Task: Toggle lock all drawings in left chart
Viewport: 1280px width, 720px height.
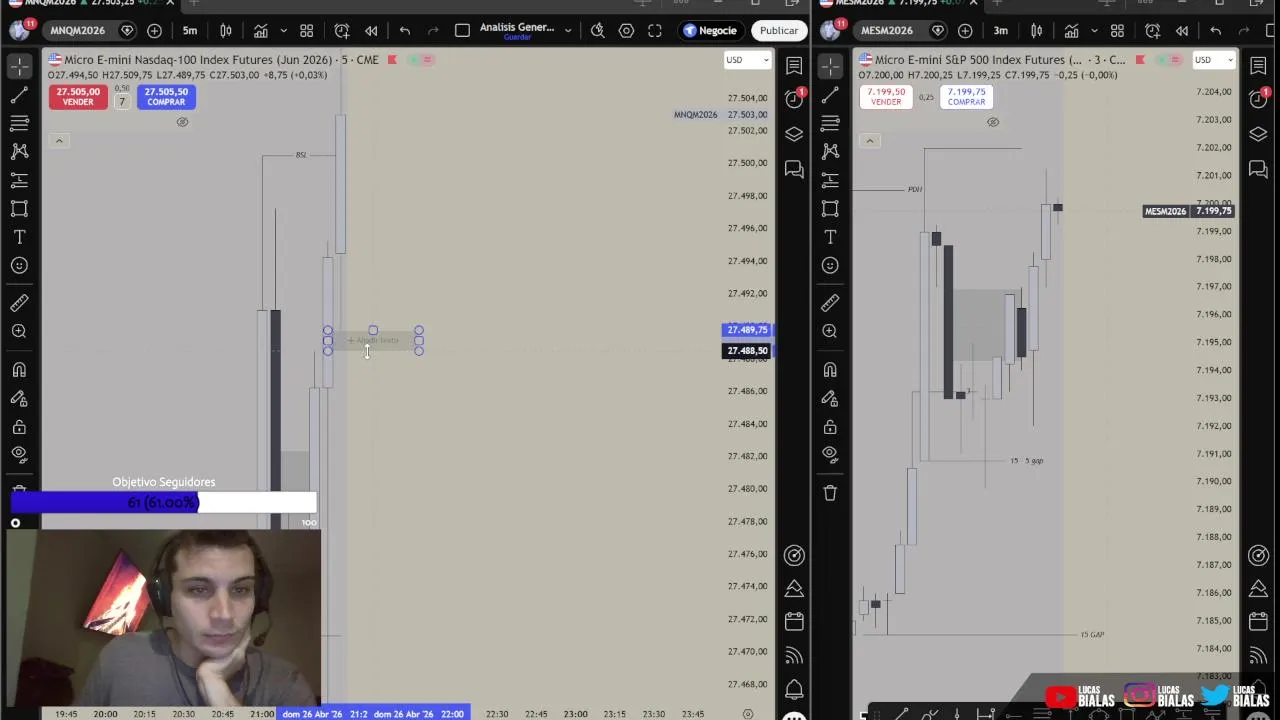Action: [x=19, y=427]
